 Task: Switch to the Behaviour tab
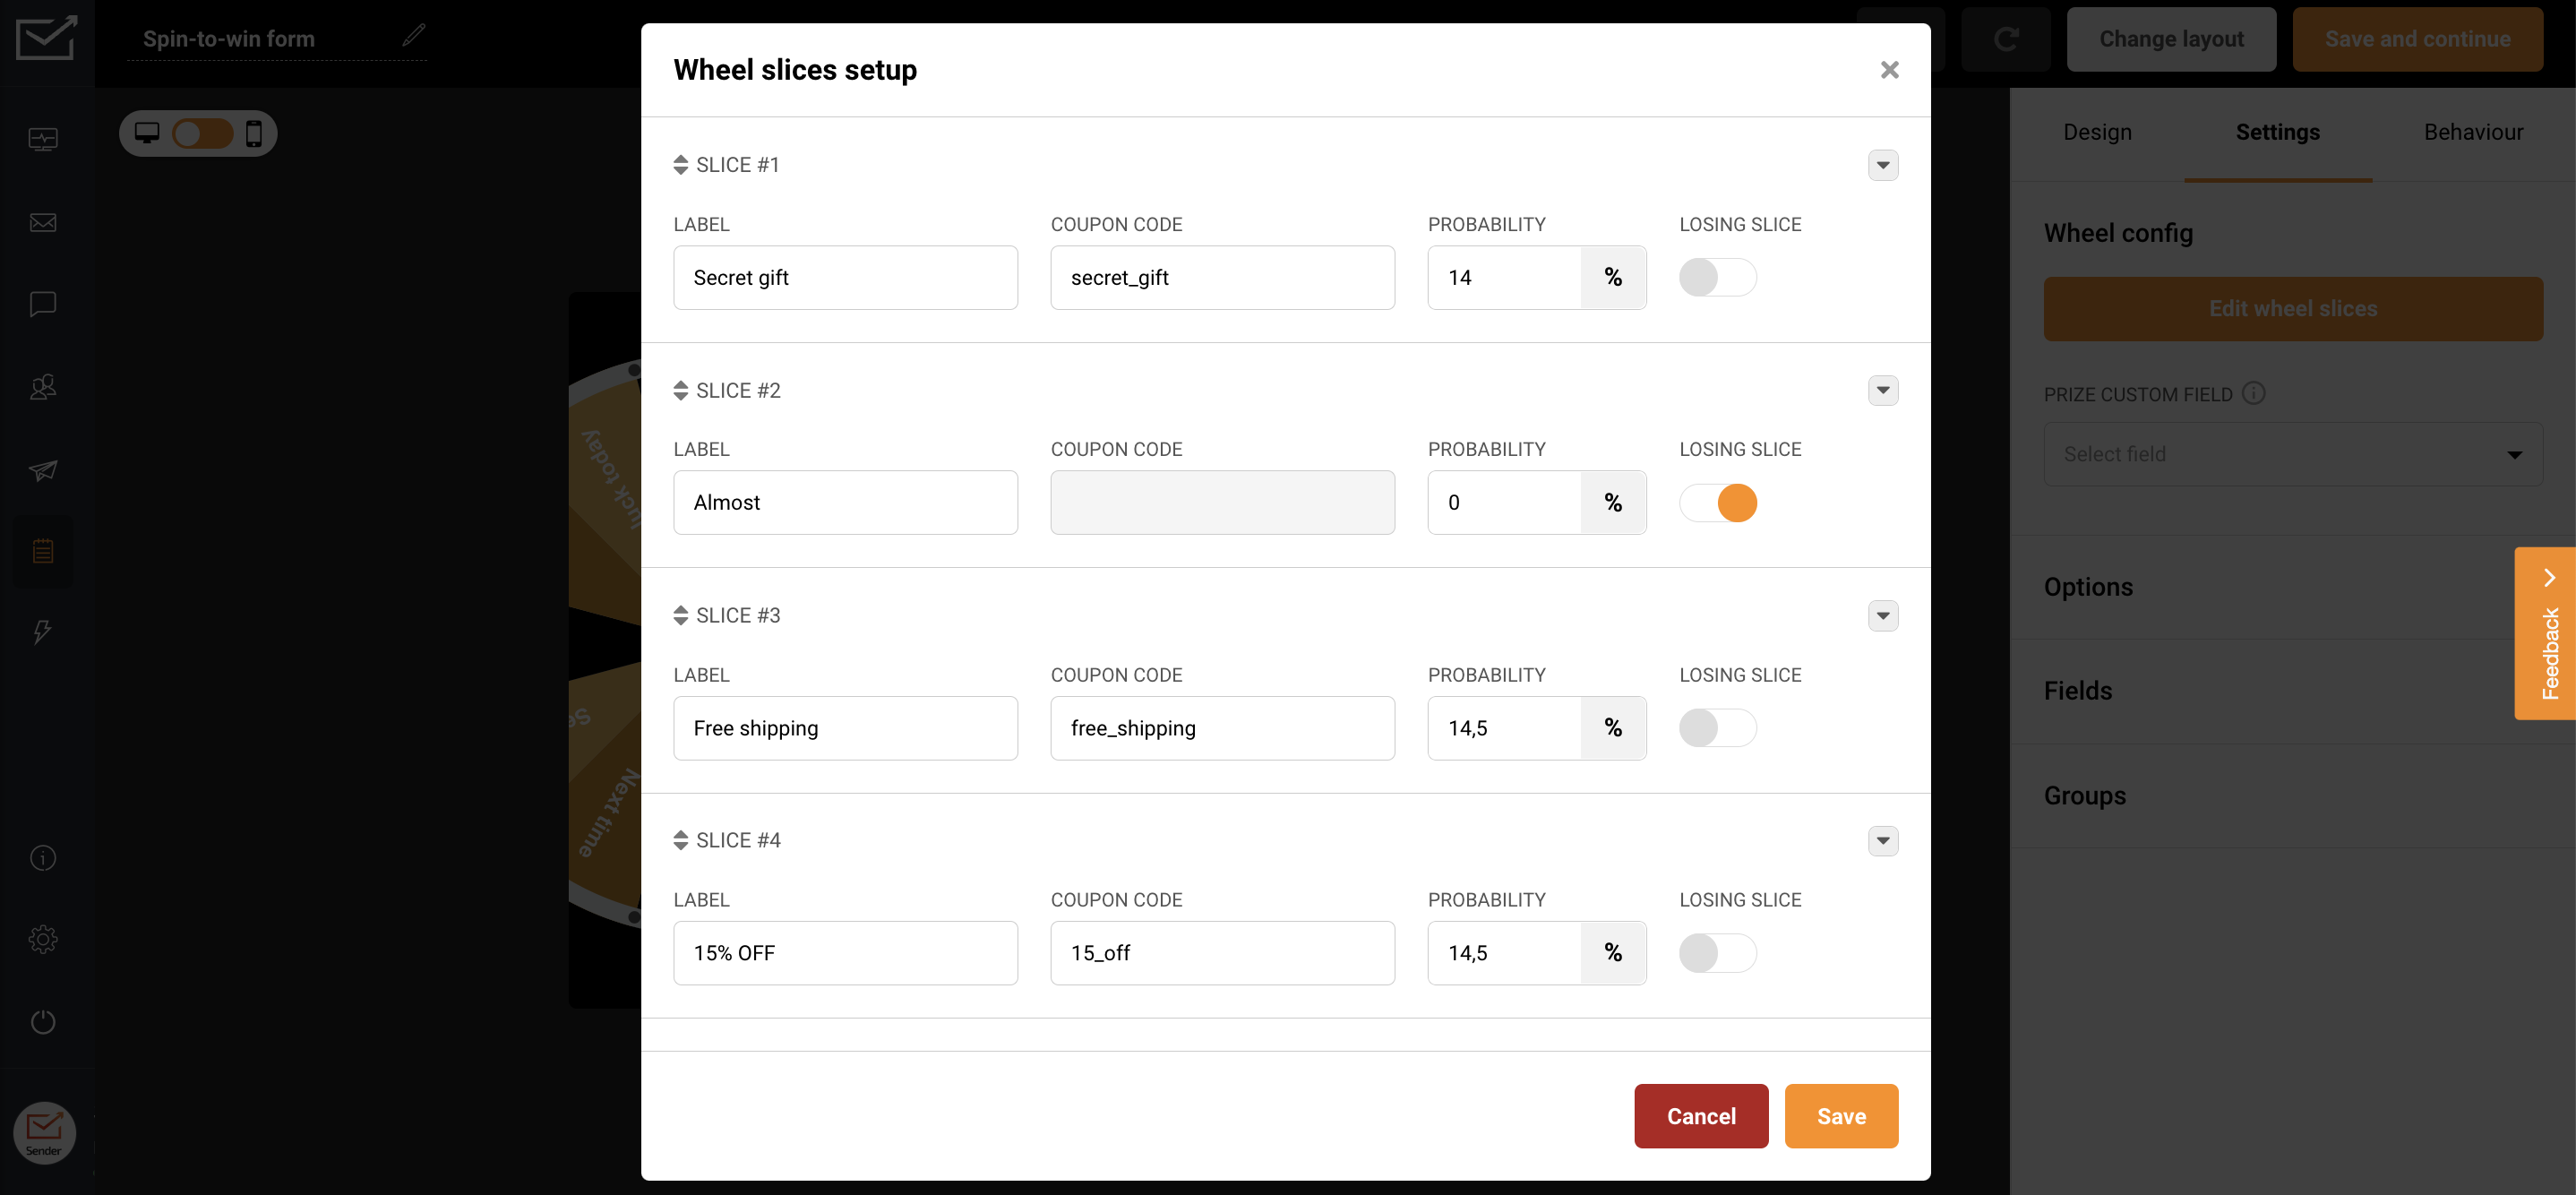(2473, 132)
